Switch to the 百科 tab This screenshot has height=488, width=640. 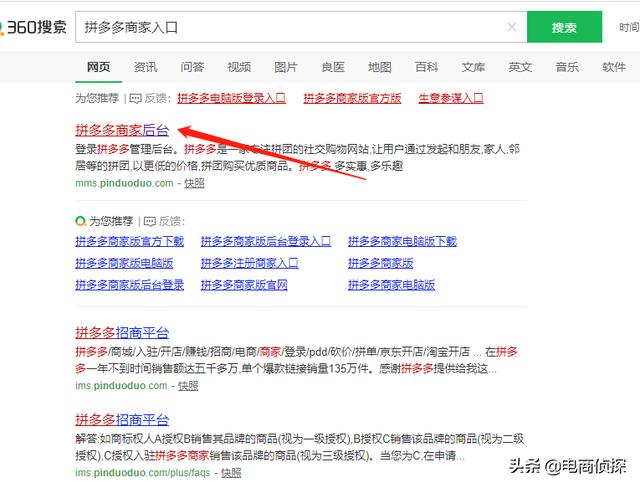427,67
